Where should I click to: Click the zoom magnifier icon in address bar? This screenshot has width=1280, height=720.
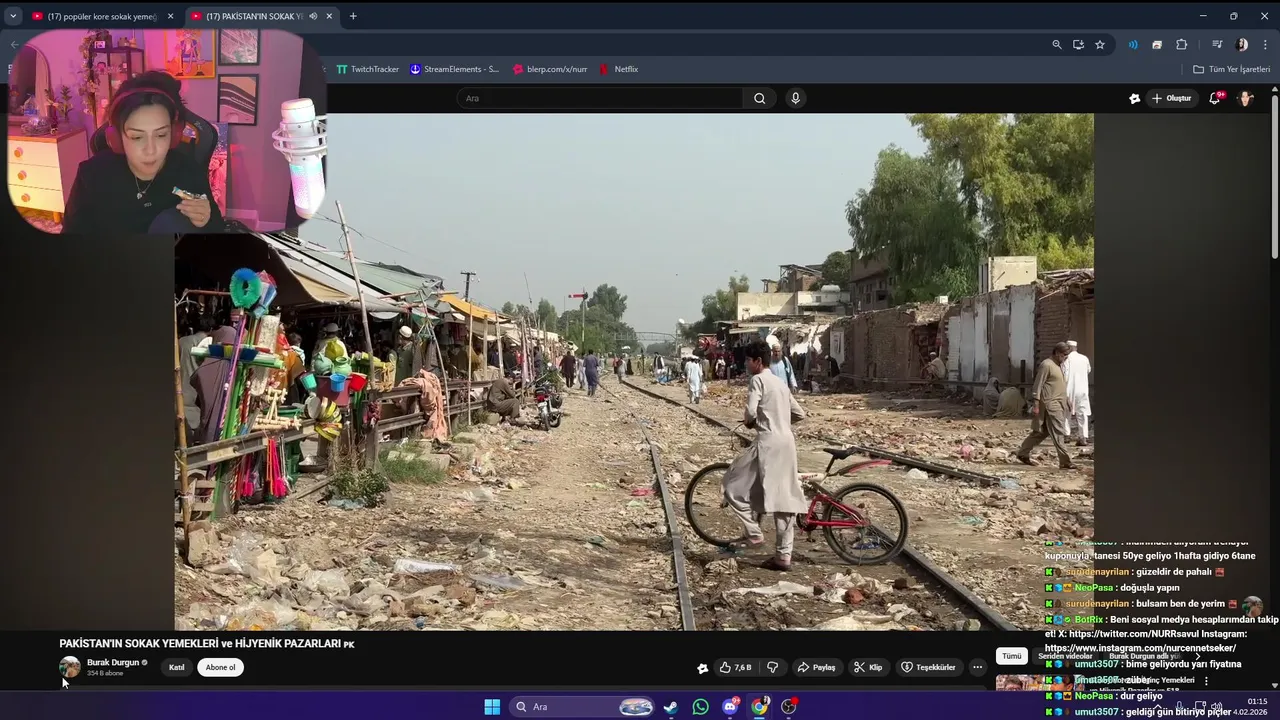(1057, 44)
